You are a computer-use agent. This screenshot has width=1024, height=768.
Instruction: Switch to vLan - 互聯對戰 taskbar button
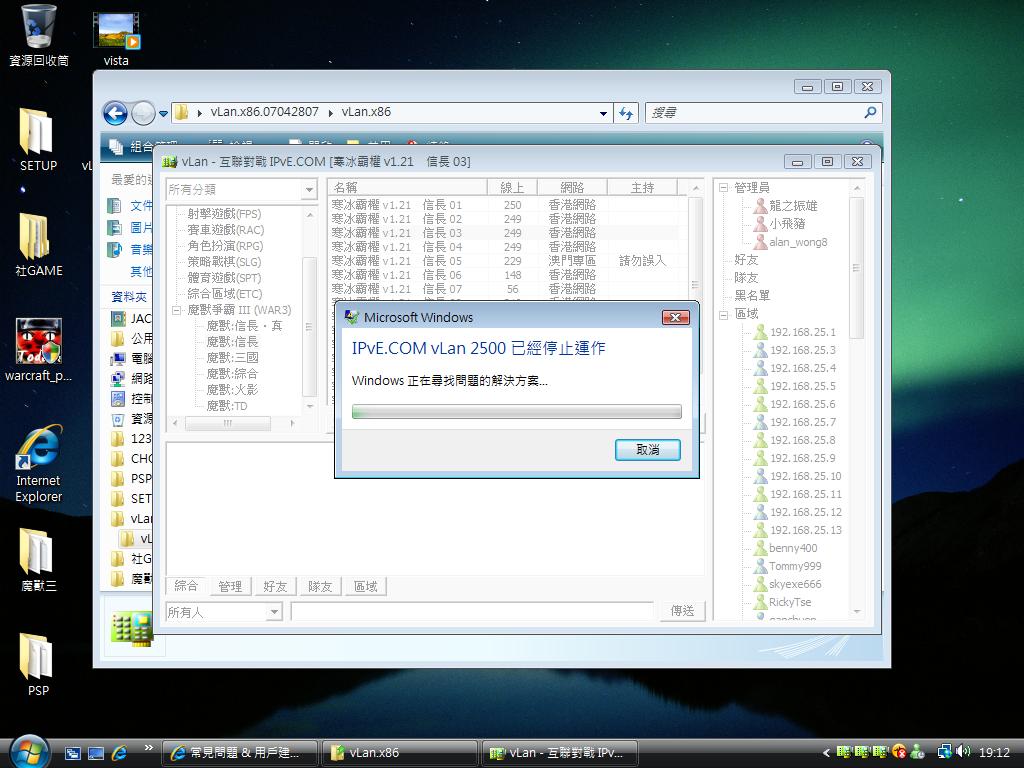tap(559, 753)
